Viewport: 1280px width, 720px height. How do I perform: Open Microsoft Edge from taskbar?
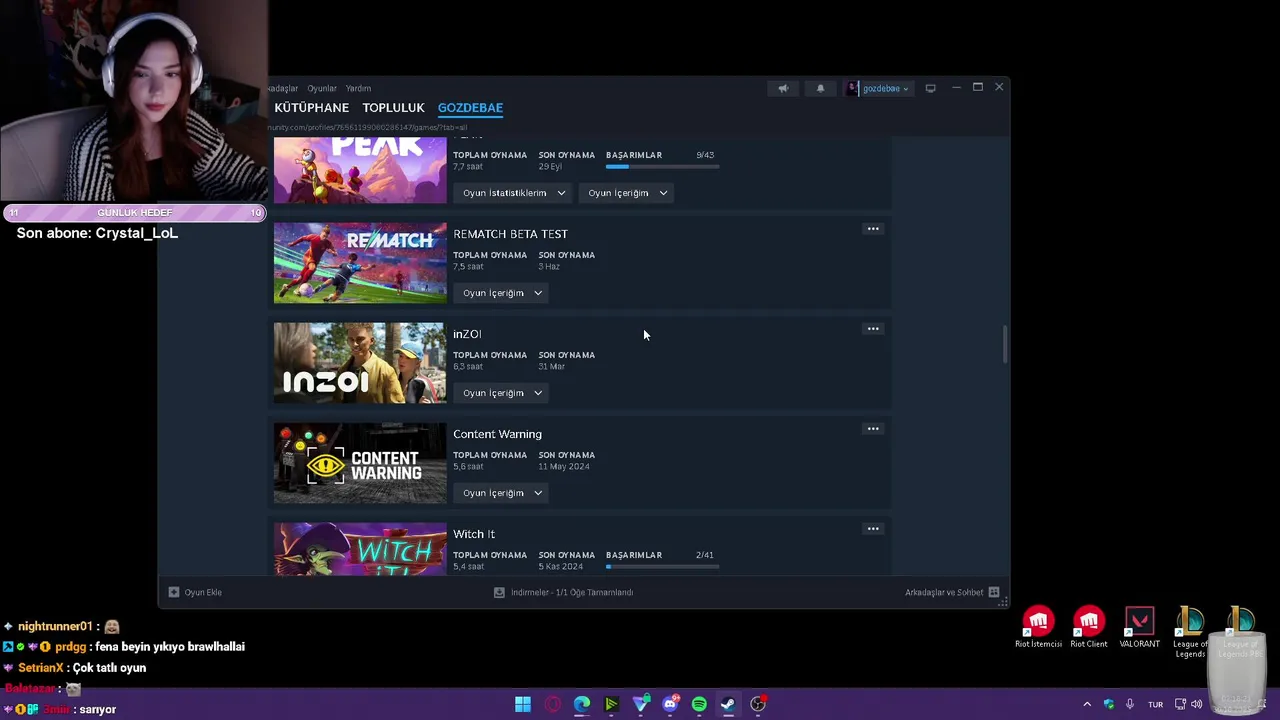(x=582, y=704)
